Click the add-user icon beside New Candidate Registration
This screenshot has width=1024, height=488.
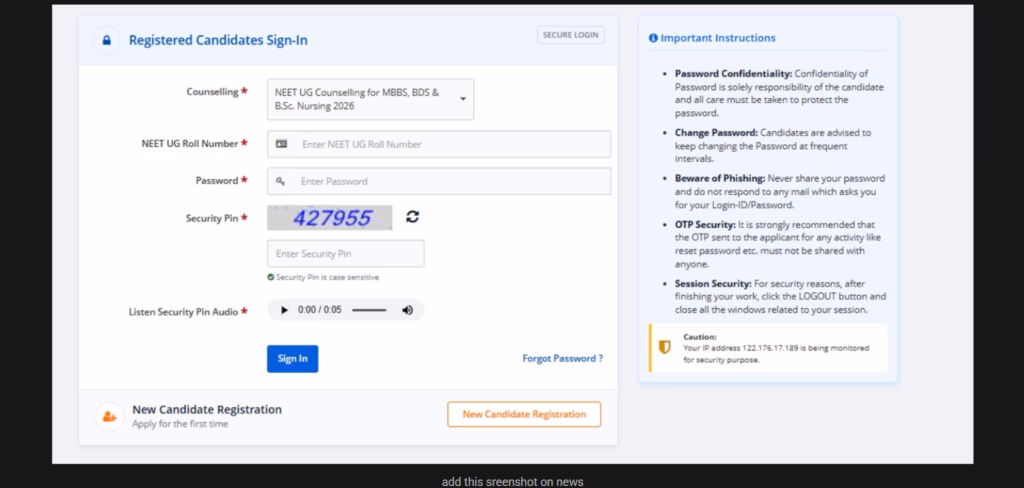click(x=110, y=416)
